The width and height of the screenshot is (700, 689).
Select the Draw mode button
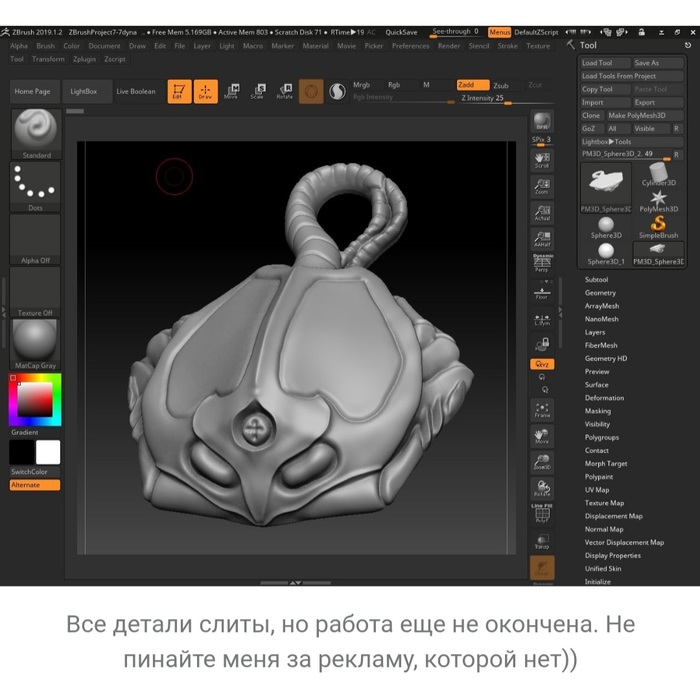click(x=207, y=91)
